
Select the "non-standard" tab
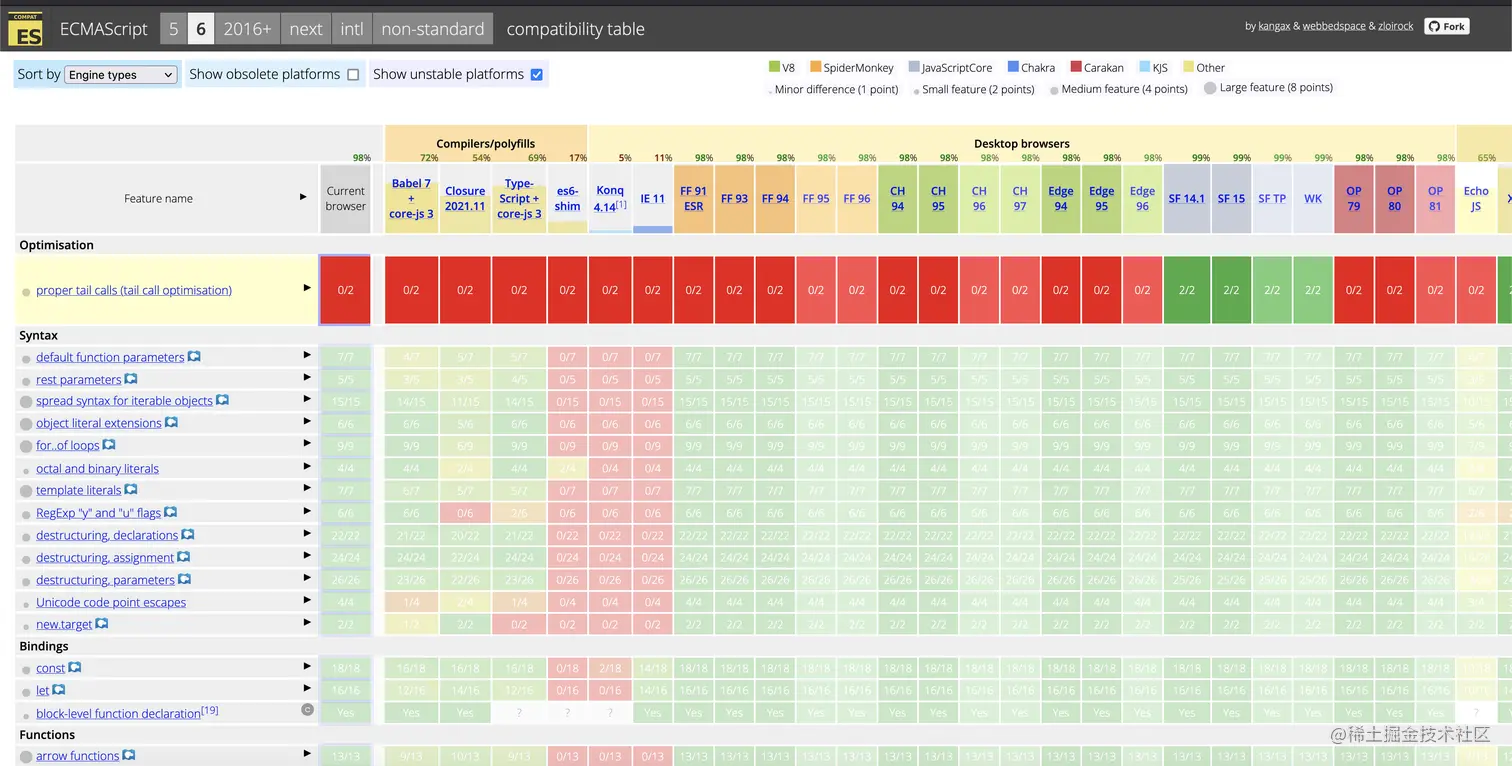point(432,29)
